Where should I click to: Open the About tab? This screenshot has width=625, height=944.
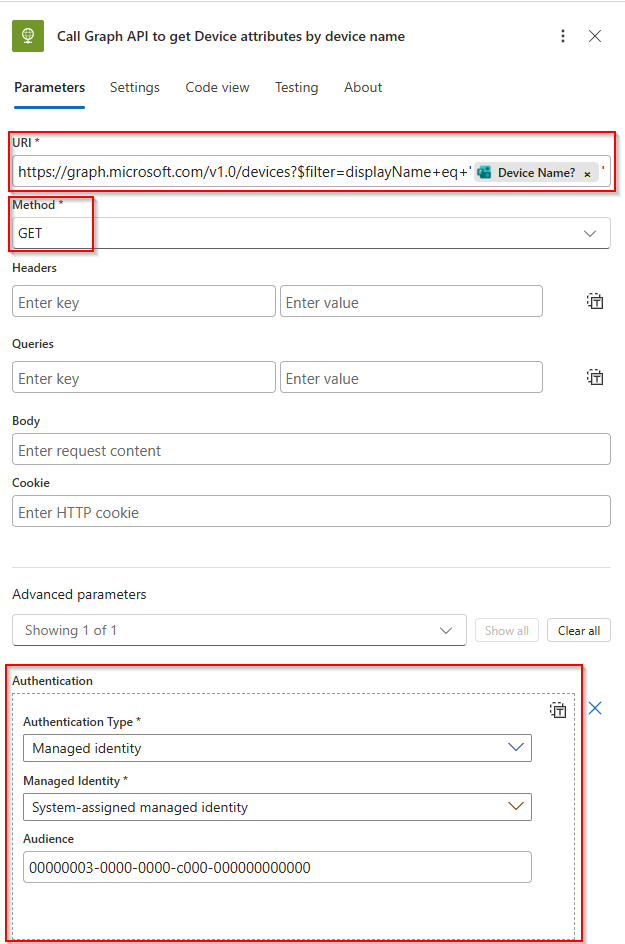click(363, 87)
